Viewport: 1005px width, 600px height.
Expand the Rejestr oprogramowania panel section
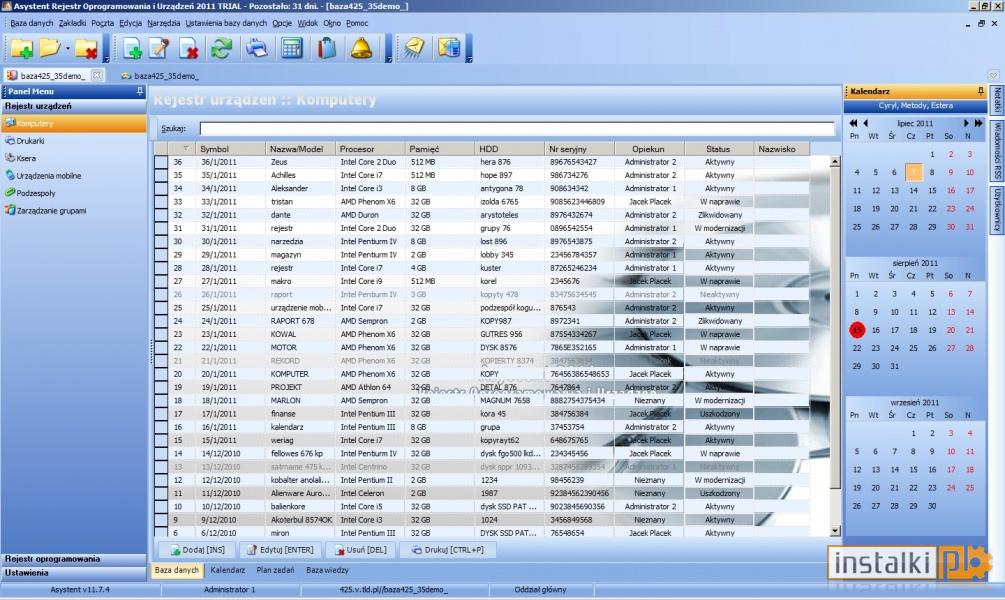pyautogui.click(x=74, y=559)
